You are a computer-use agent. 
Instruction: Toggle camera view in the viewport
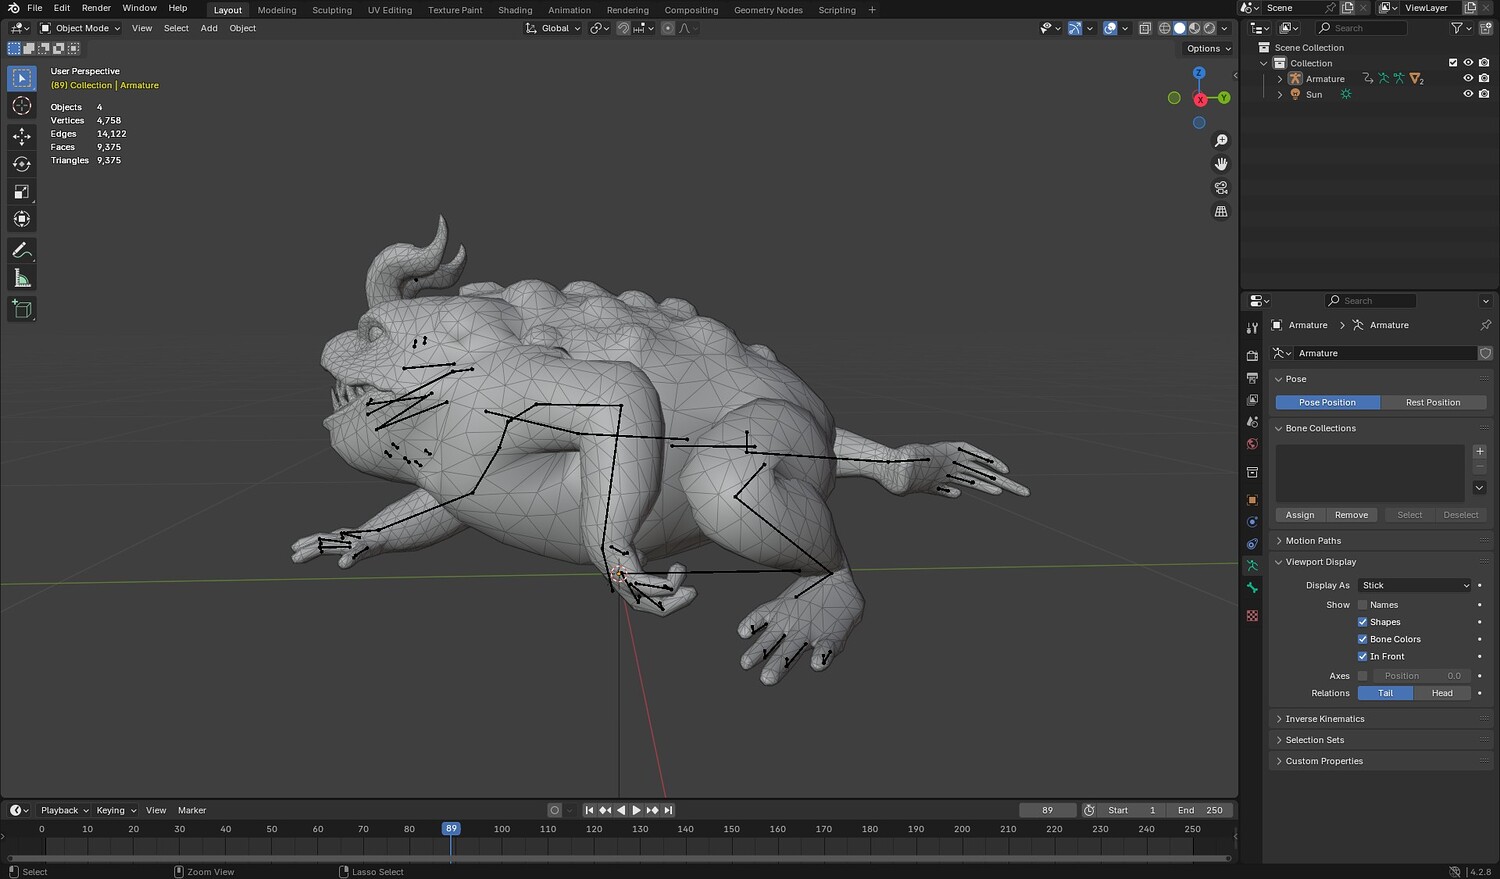tap(1221, 188)
